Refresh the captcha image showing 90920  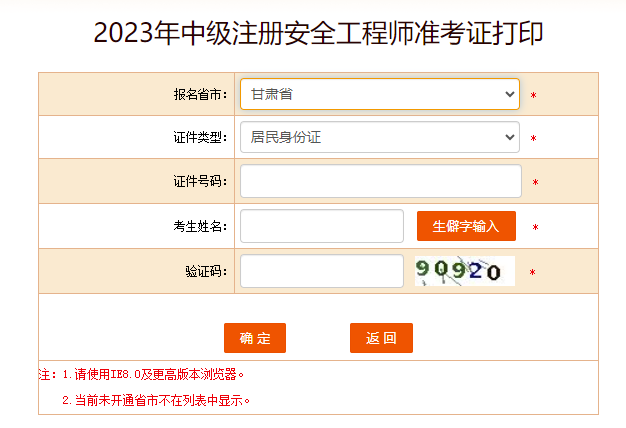click(x=464, y=271)
